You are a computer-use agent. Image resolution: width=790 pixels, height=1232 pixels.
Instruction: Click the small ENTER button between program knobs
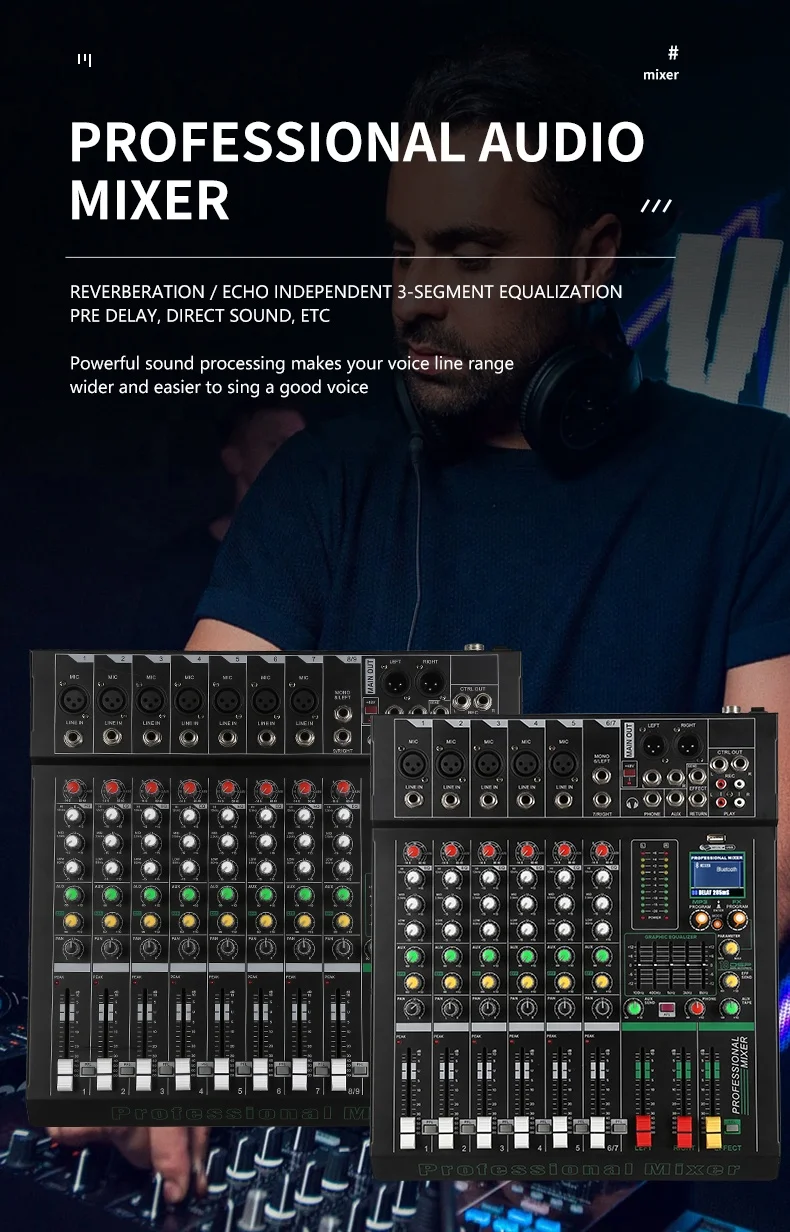[x=717, y=924]
